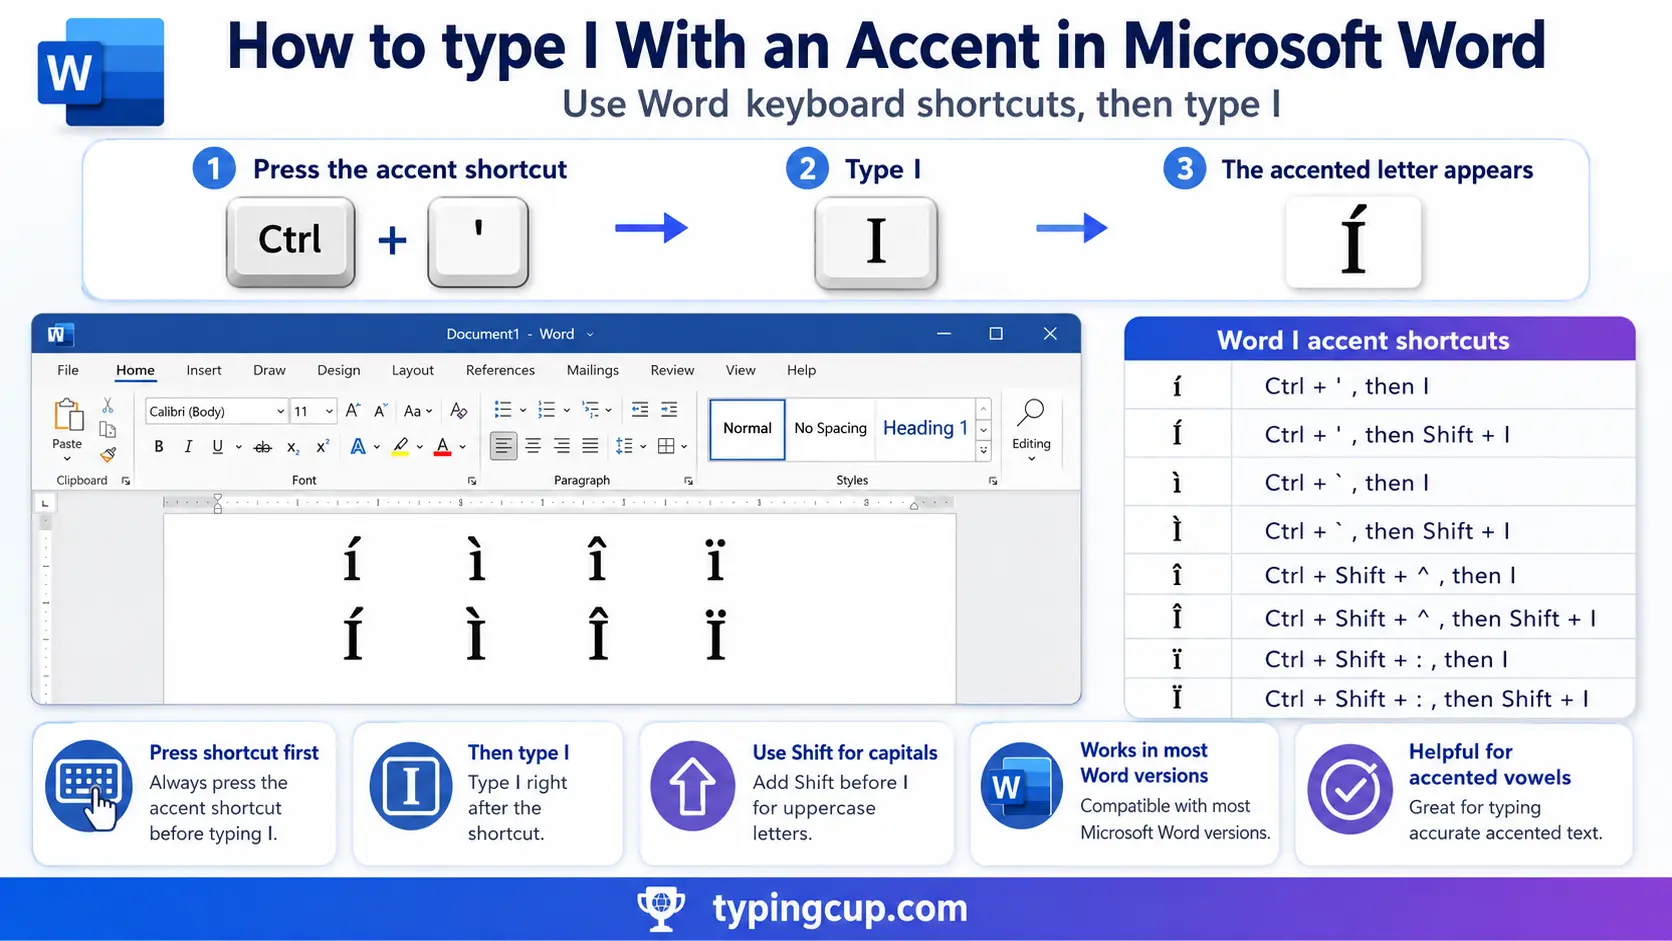Switch to the Draw tab
Image resolution: width=1672 pixels, height=941 pixels.
[269, 370]
